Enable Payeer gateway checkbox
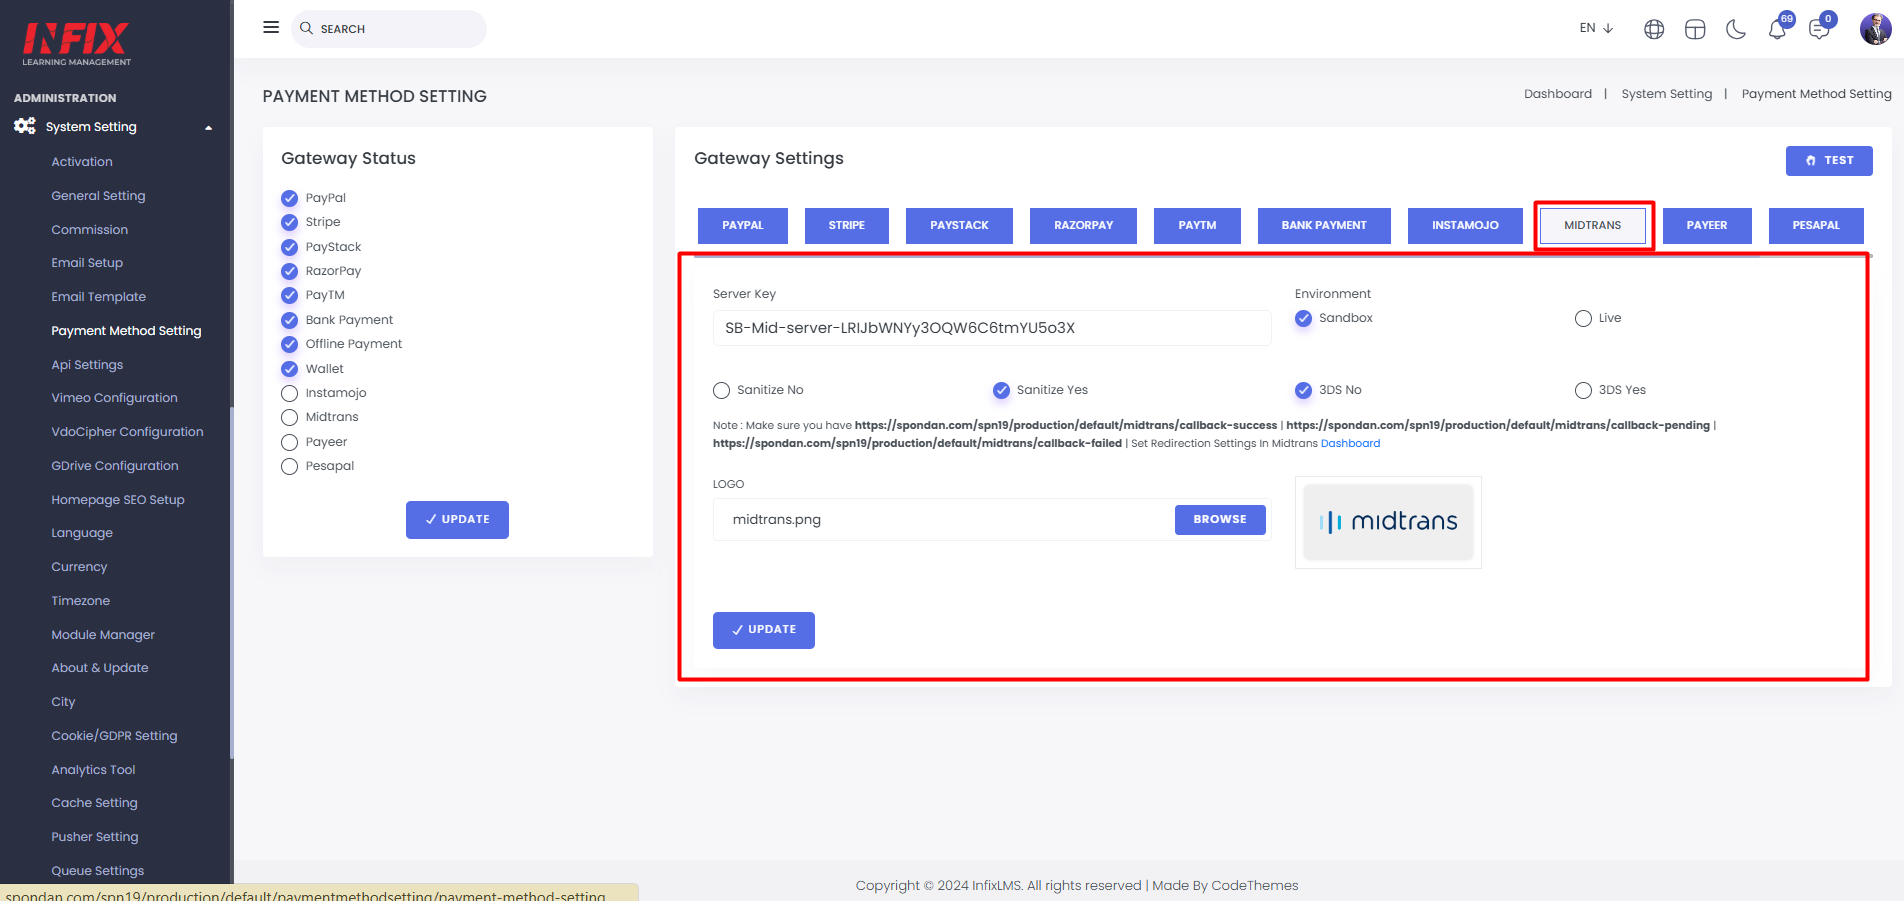The image size is (1904, 901). pos(289,442)
